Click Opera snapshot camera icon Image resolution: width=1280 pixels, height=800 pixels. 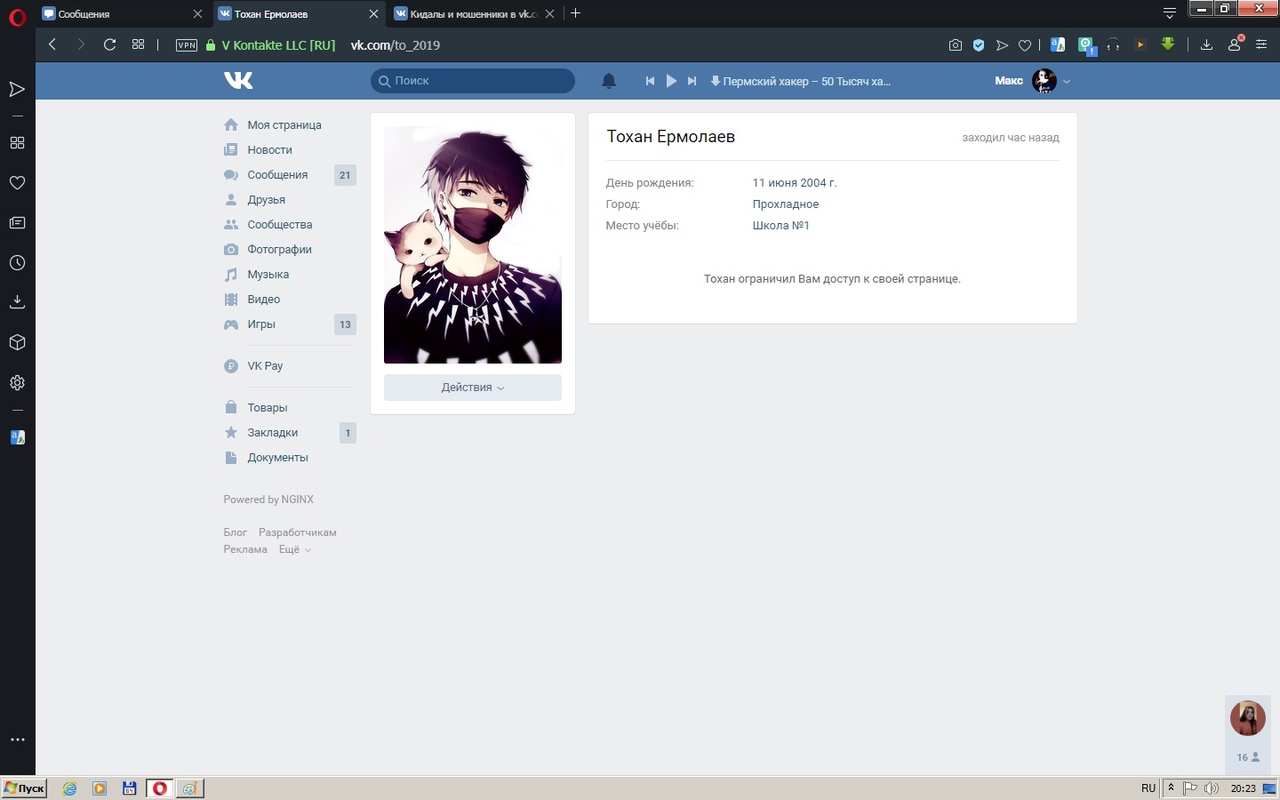coord(955,45)
